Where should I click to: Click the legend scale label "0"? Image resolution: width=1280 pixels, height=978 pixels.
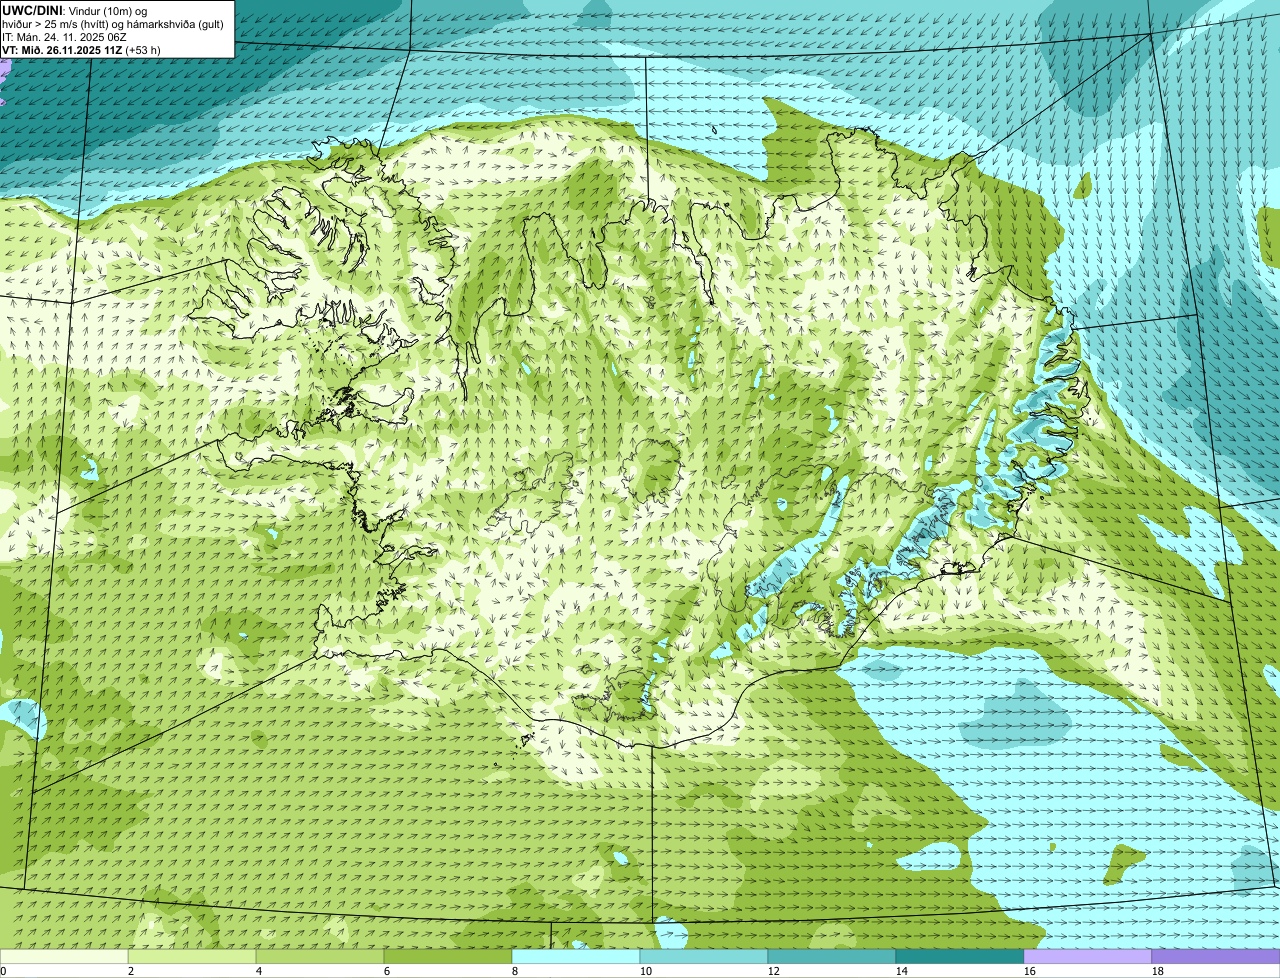3,971
